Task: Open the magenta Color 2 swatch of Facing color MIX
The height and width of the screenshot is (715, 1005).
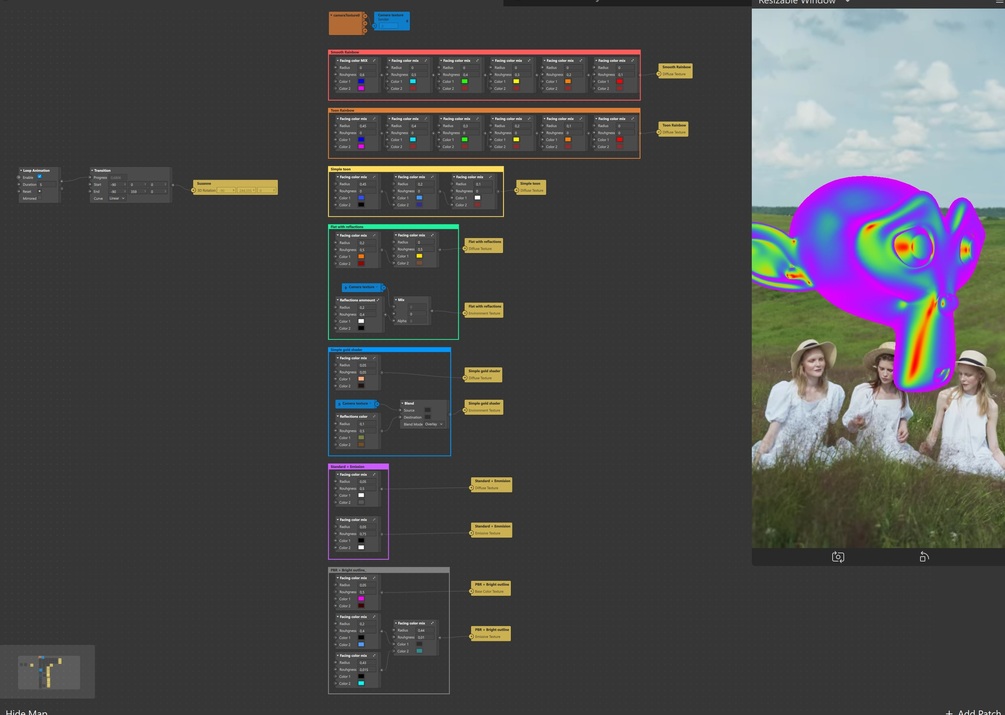Action: (361, 88)
